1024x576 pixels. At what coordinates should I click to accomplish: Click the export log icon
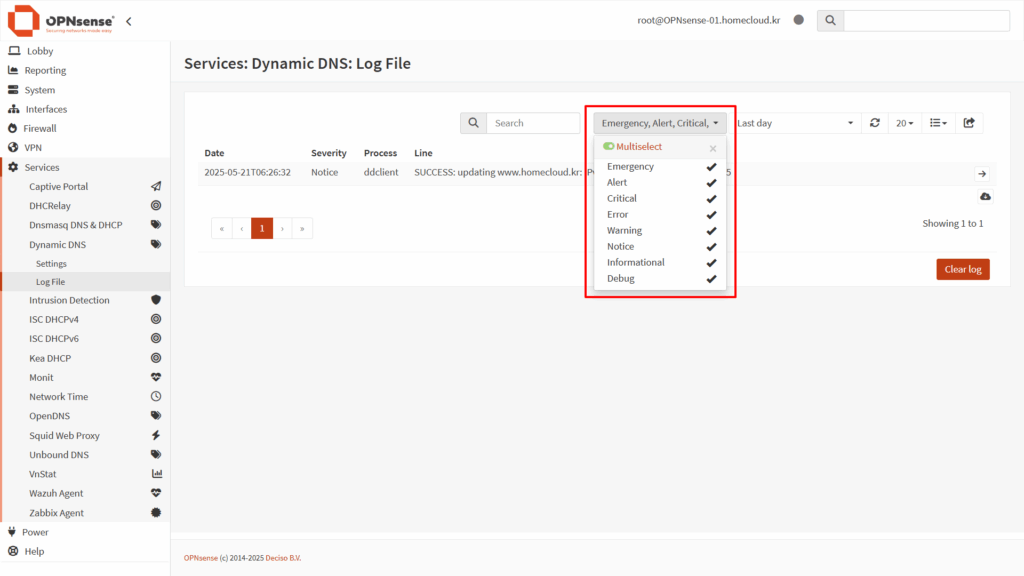click(x=969, y=123)
